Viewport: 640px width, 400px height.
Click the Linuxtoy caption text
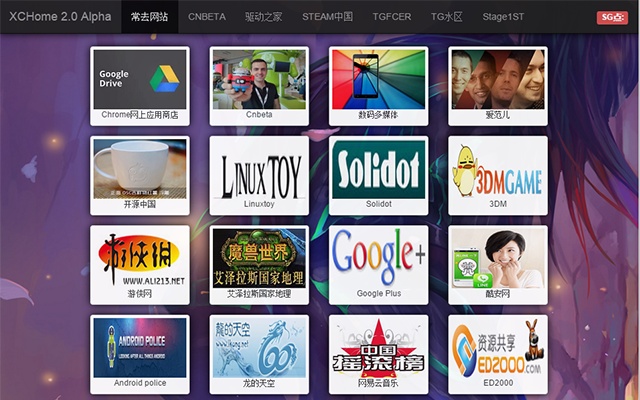(x=259, y=204)
